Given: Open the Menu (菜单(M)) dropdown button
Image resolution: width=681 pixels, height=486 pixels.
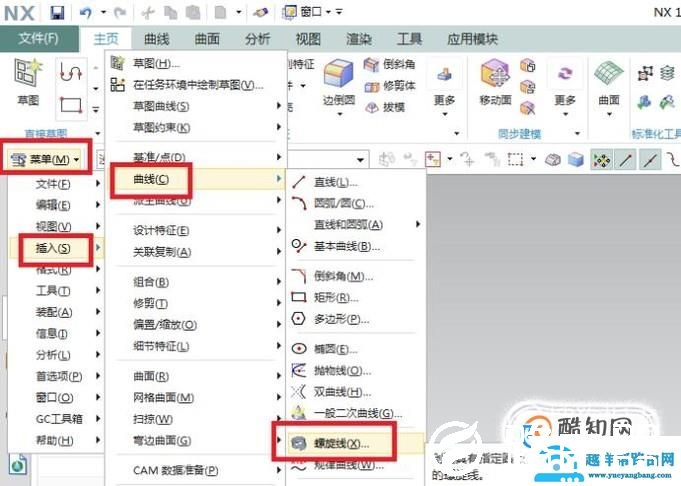Looking at the screenshot, I should click(x=45, y=160).
